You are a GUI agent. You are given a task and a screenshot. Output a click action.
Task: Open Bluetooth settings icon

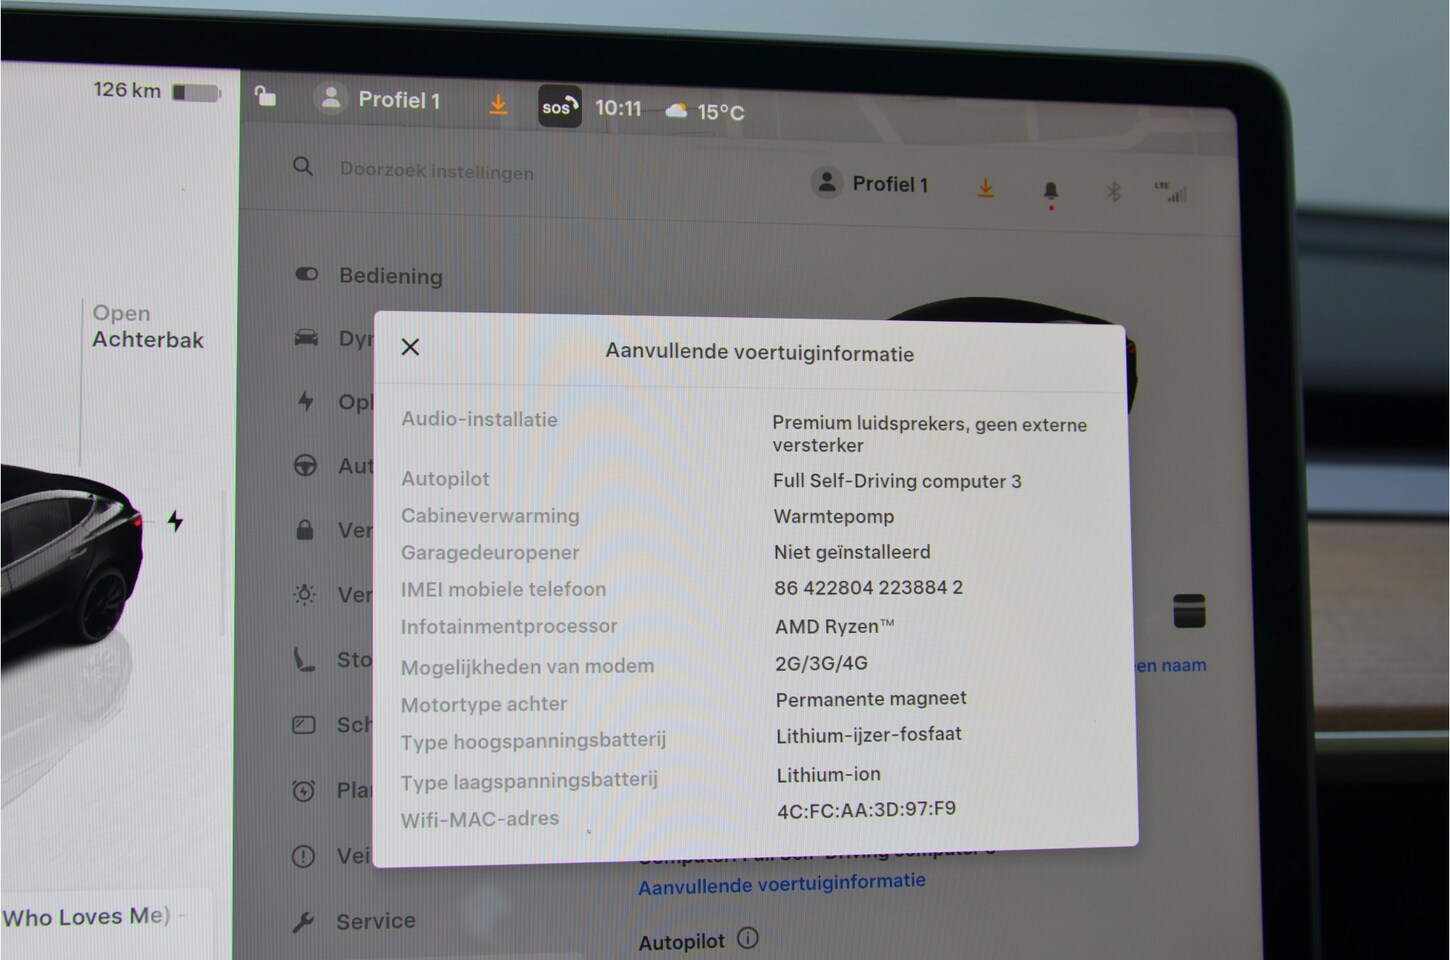click(1113, 191)
